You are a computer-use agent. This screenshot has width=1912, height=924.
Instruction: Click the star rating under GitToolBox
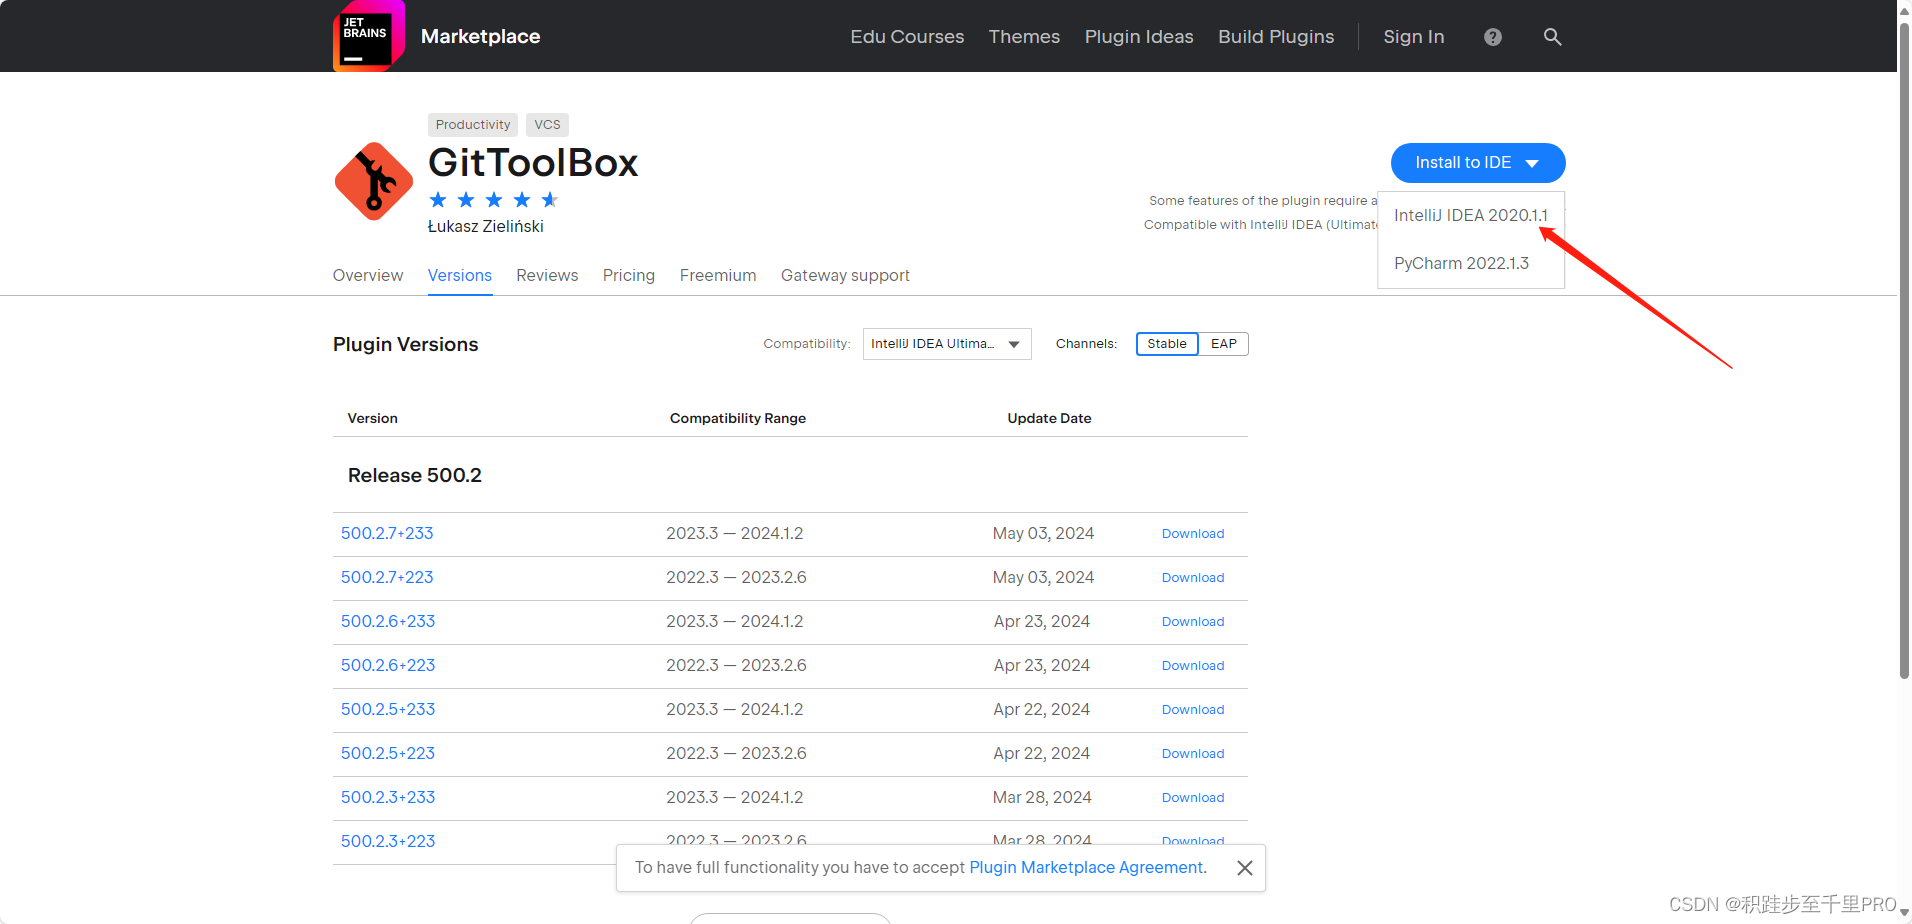(493, 200)
